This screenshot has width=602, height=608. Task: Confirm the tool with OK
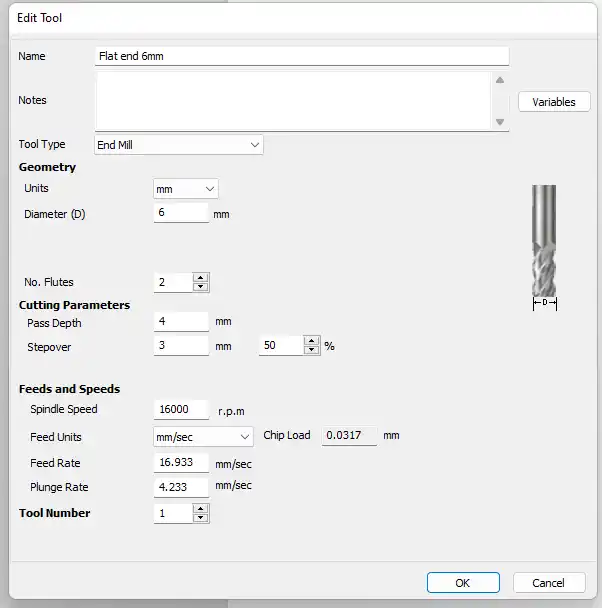click(463, 583)
